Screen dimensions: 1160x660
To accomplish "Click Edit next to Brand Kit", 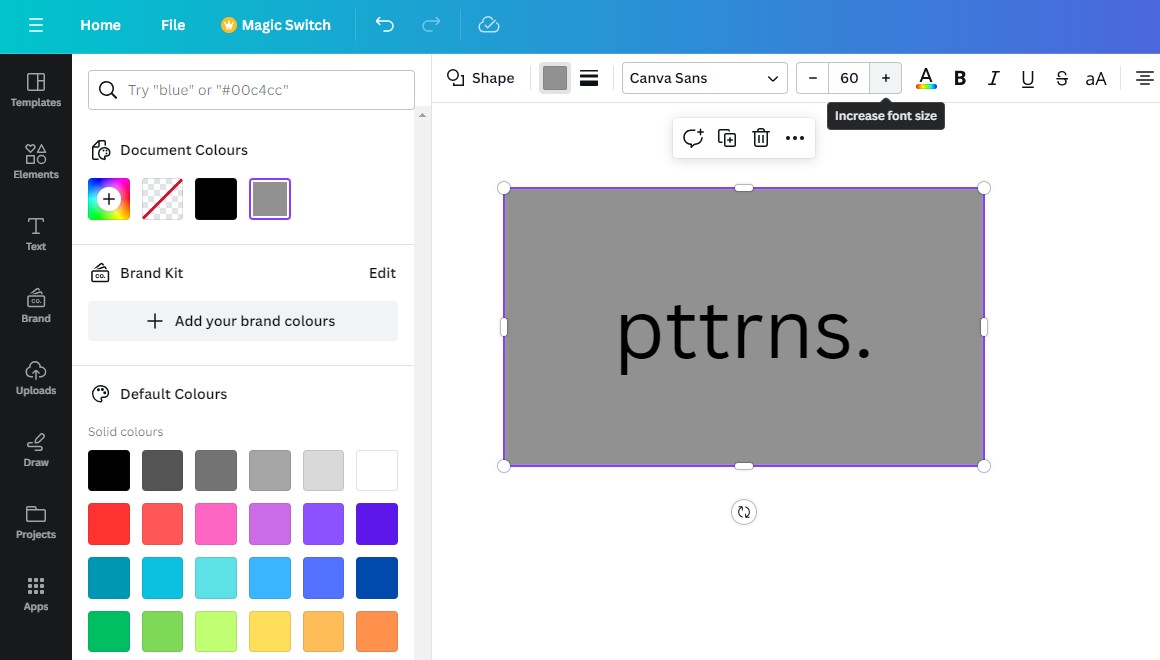I will click(382, 273).
